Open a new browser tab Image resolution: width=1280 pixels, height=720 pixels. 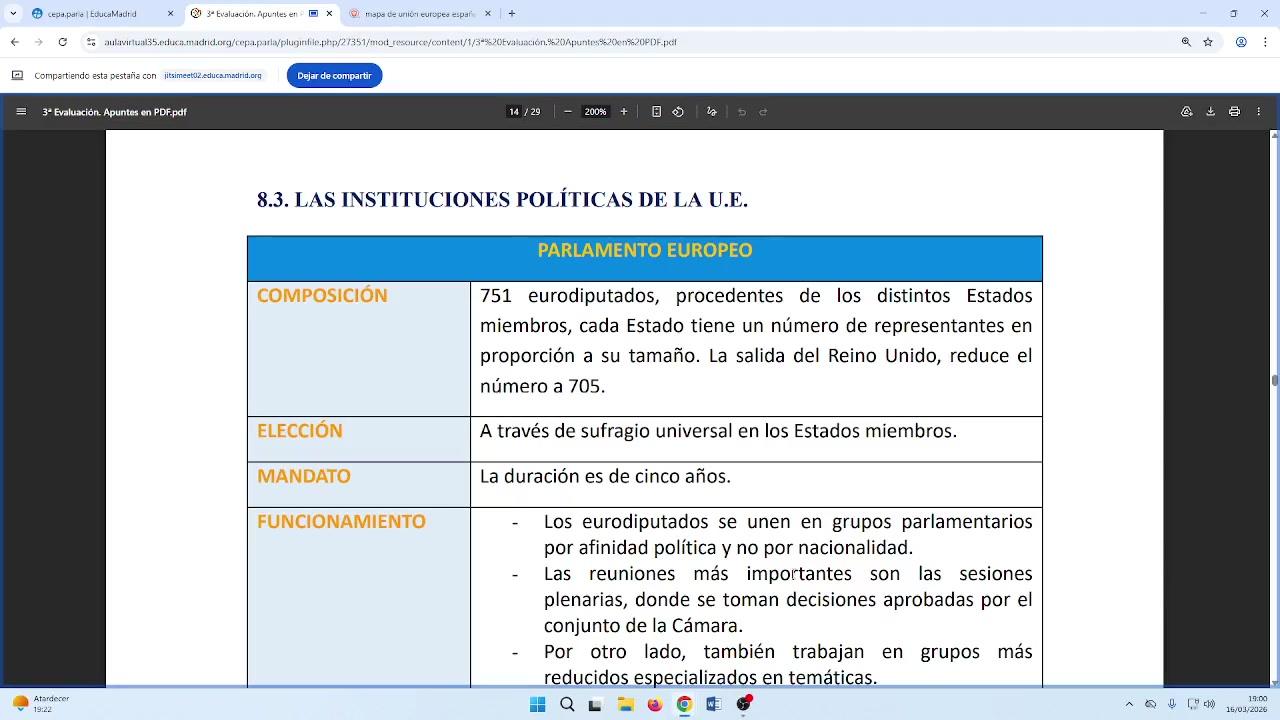(x=512, y=14)
